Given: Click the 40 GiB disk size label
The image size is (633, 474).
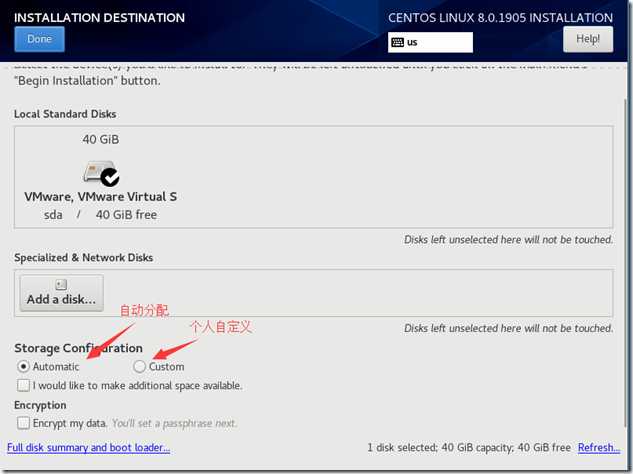Looking at the screenshot, I should (101, 140).
